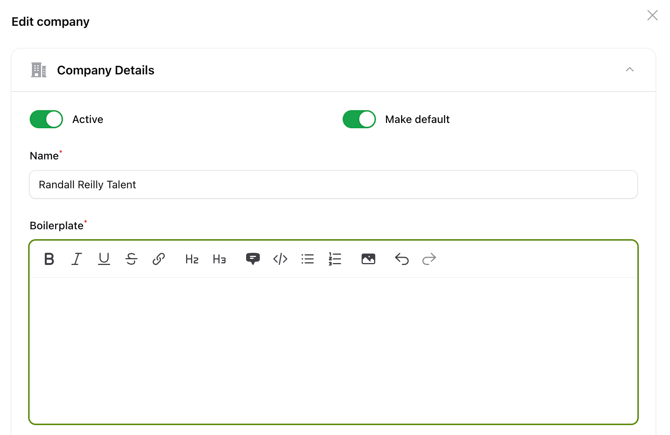Image resolution: width=670 pixels, height=435 pixels.
Task: Apply underline formatting in the editor
Action: click(x=104, y=259)
